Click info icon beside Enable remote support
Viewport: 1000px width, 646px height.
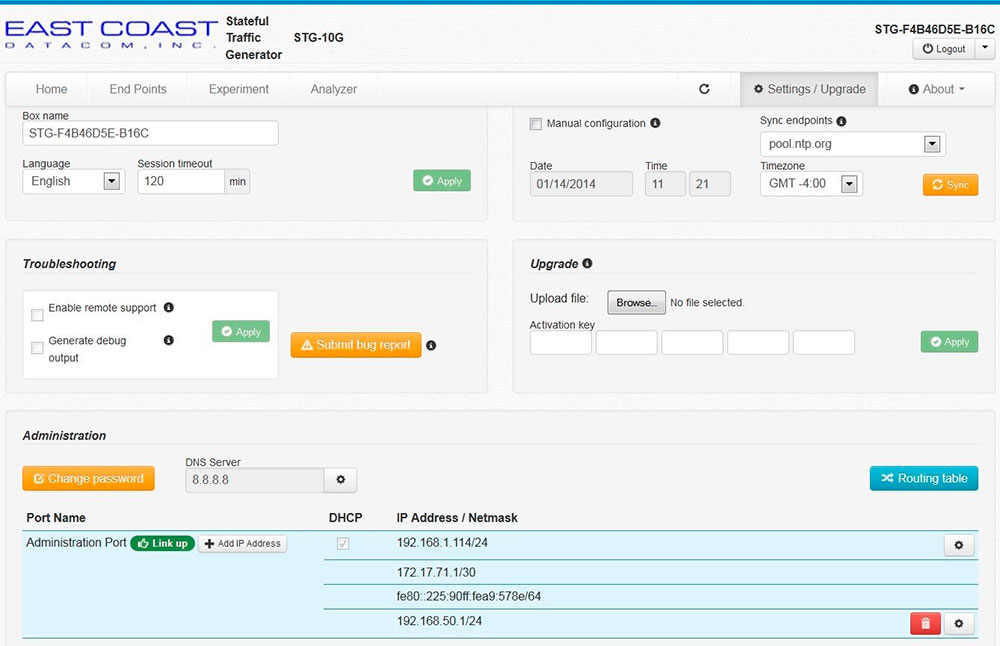[x=169, y=308]
